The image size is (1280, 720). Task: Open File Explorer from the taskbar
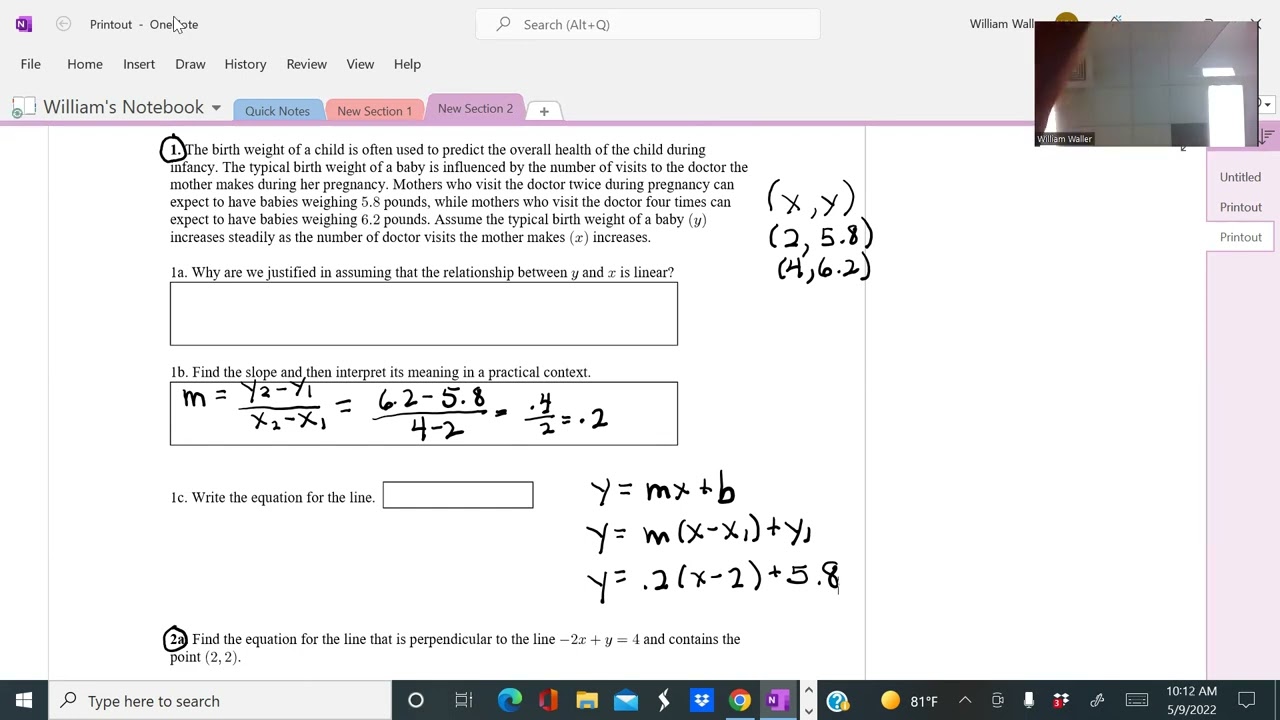587,700
